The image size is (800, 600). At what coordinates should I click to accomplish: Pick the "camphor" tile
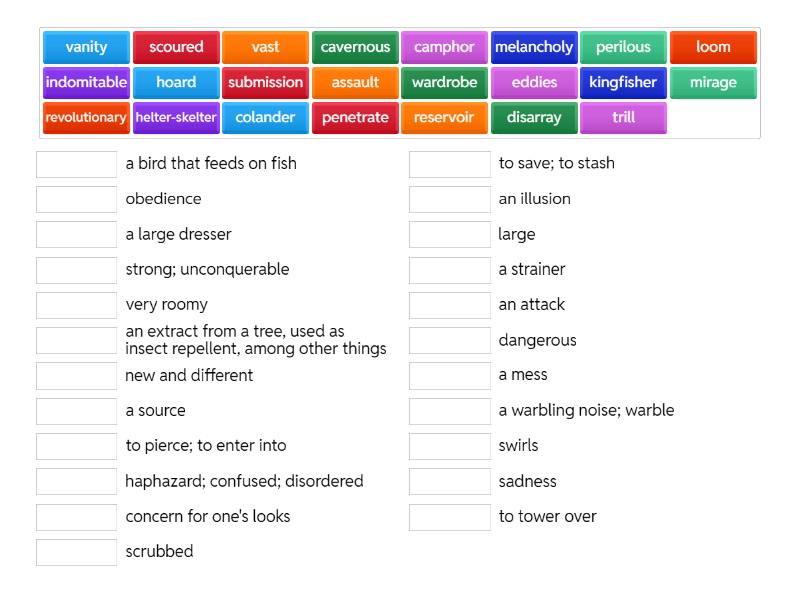pyautogui.click(x=444, y=47)
